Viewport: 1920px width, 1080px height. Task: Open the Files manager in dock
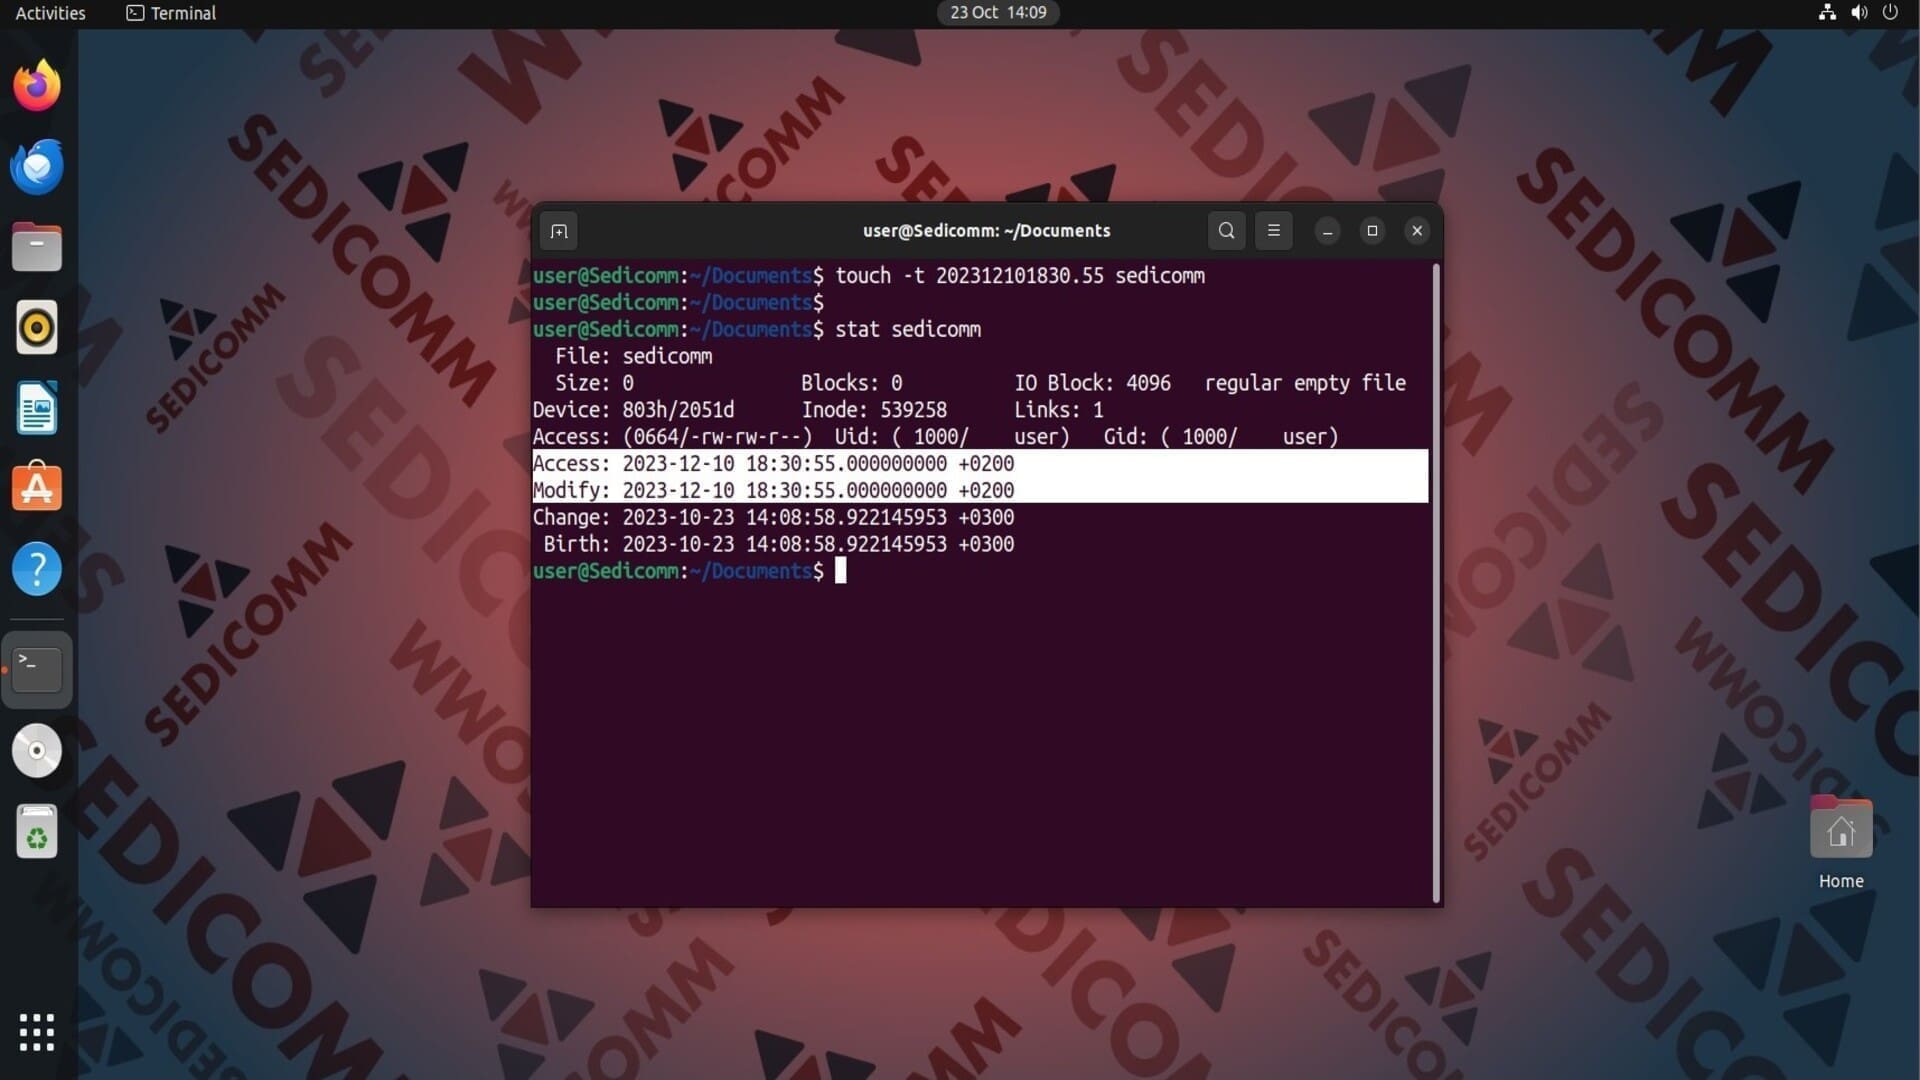pyautogui.click(x=37, y=247)
